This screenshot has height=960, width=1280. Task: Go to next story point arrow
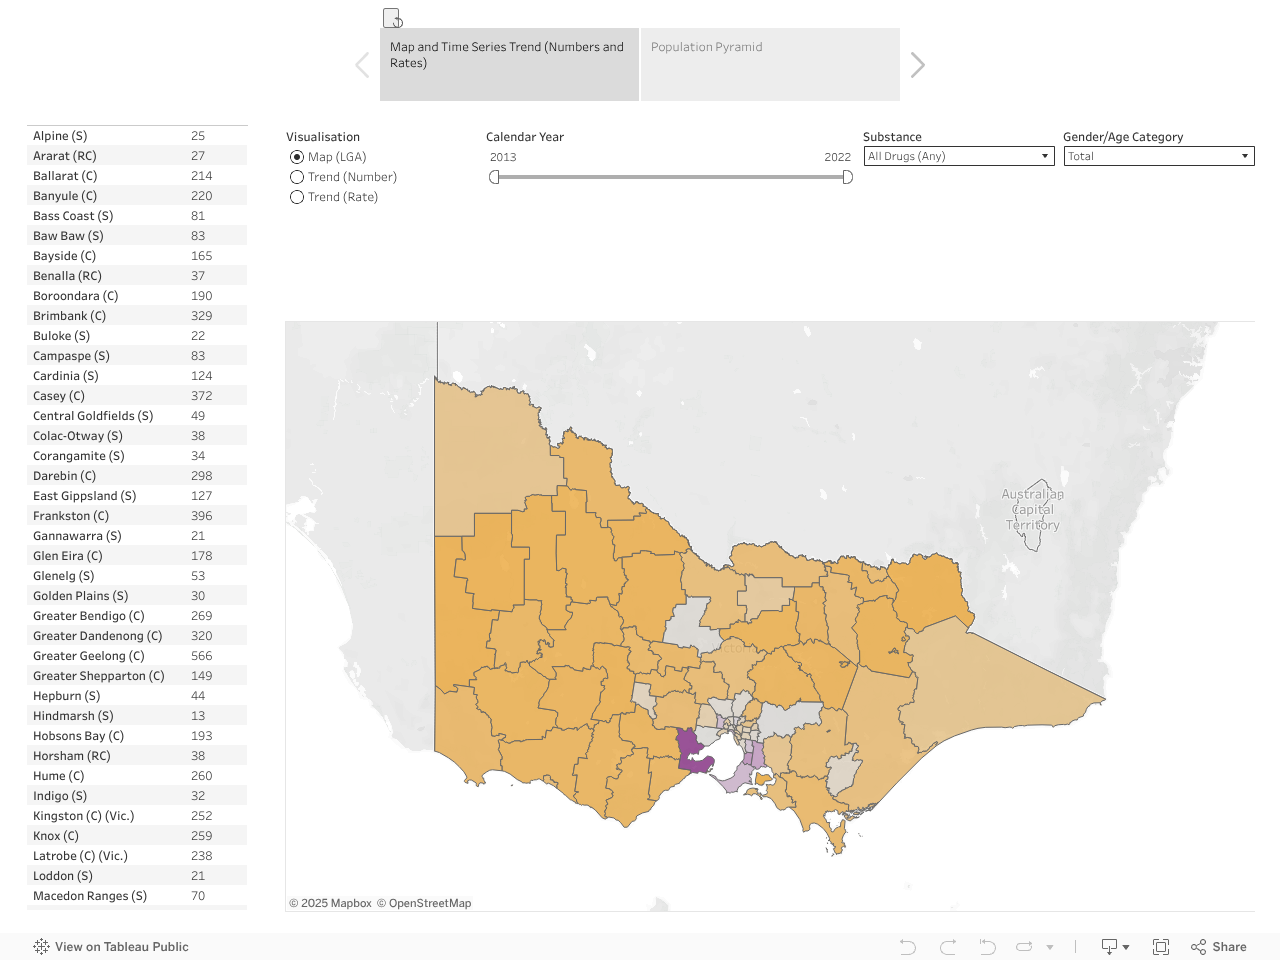918,65
